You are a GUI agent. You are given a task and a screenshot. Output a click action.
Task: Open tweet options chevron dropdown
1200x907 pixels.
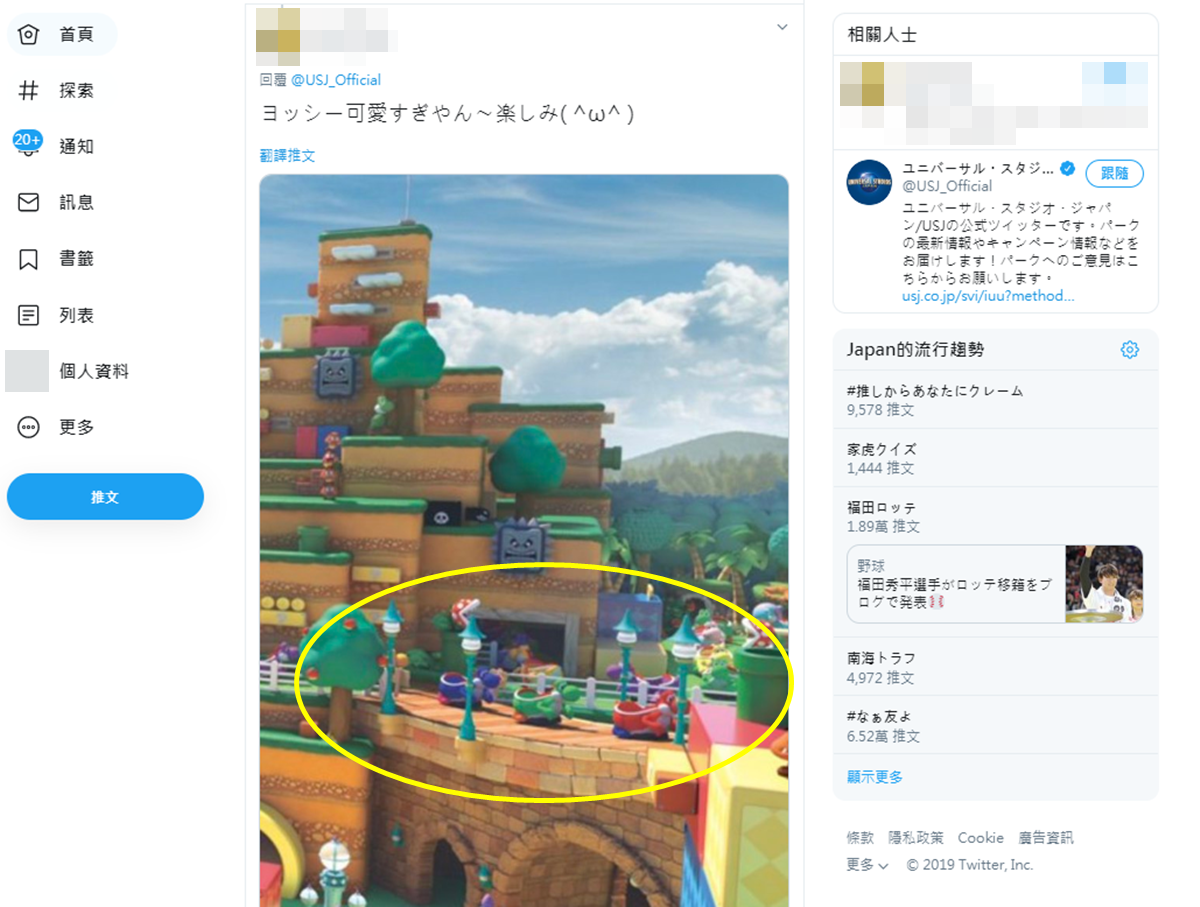(782, 27)
